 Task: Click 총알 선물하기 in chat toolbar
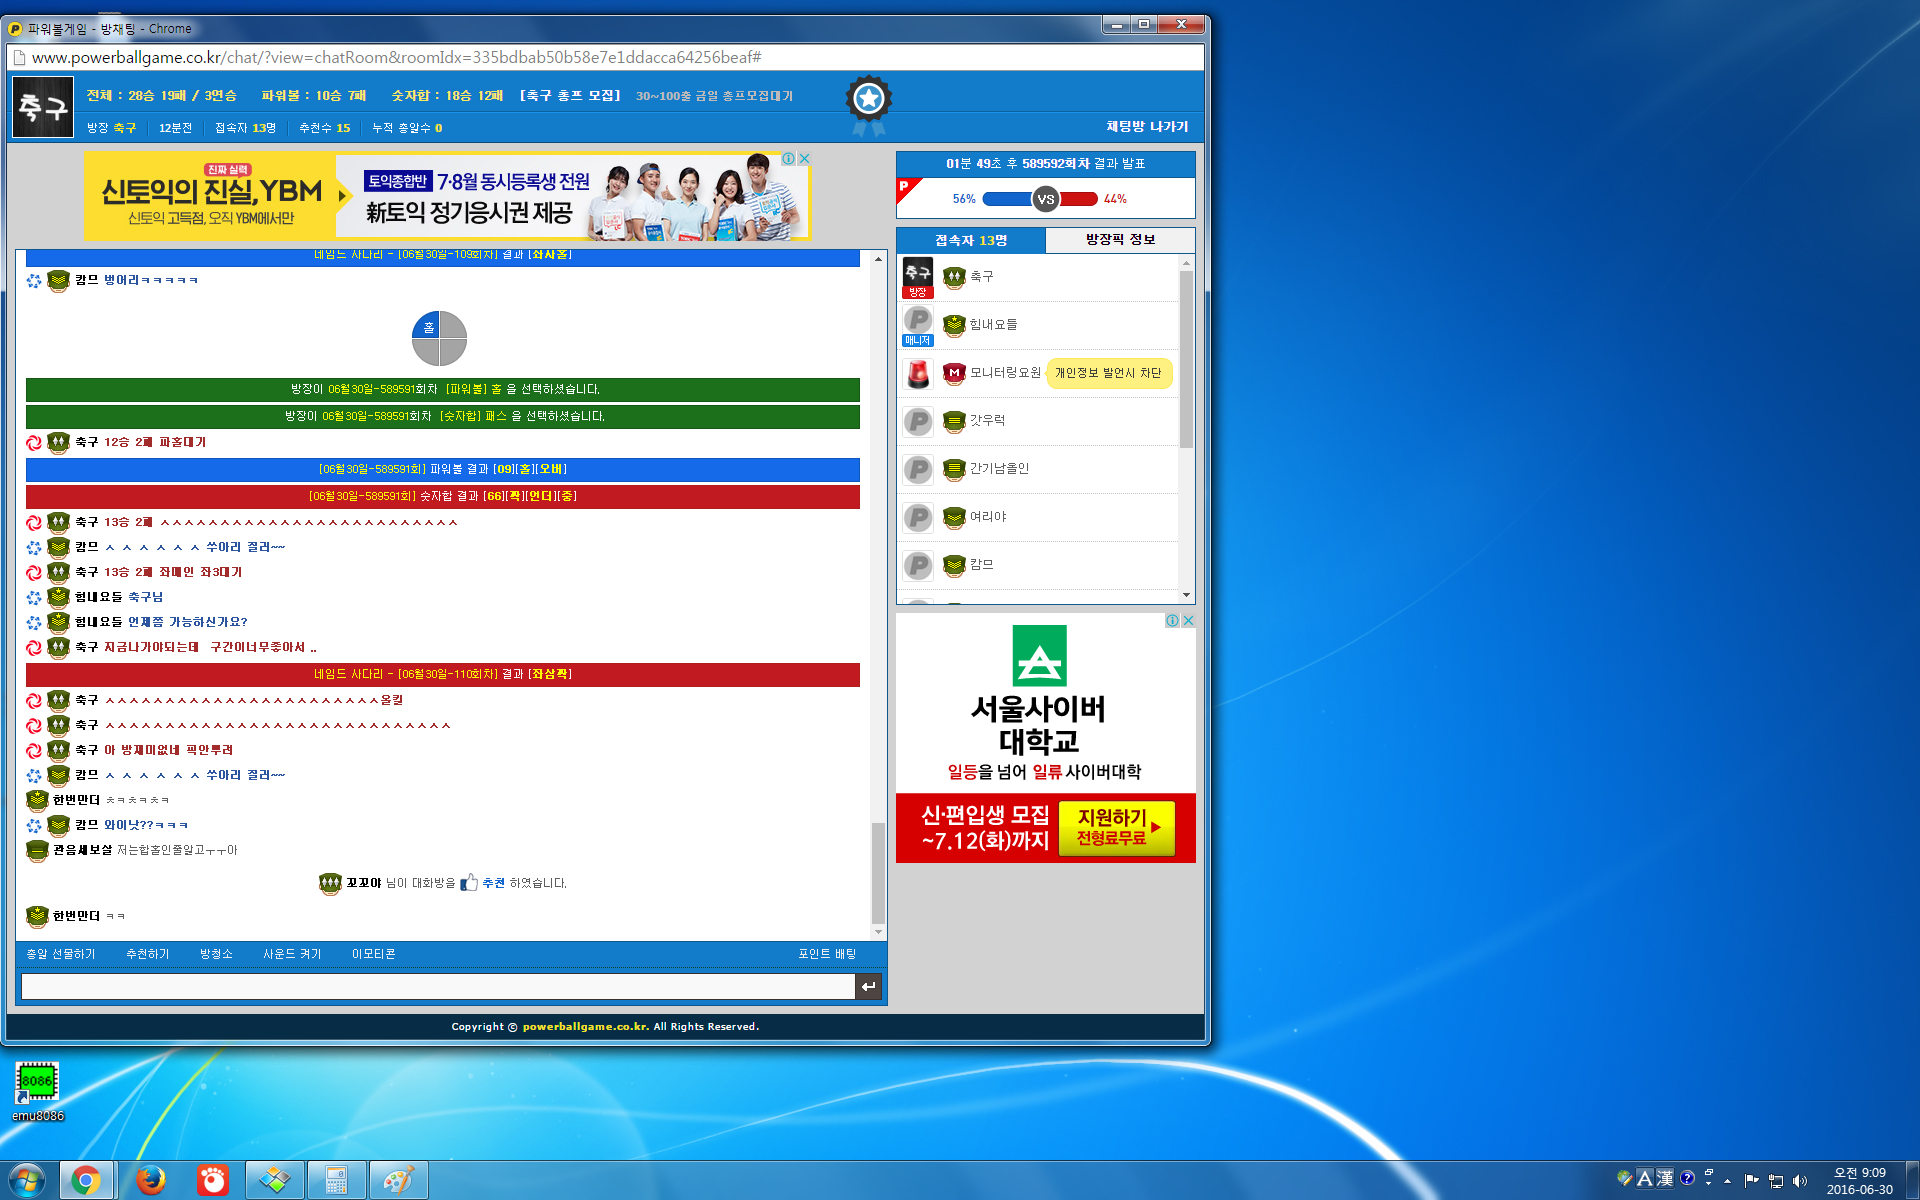coord(61,954)
